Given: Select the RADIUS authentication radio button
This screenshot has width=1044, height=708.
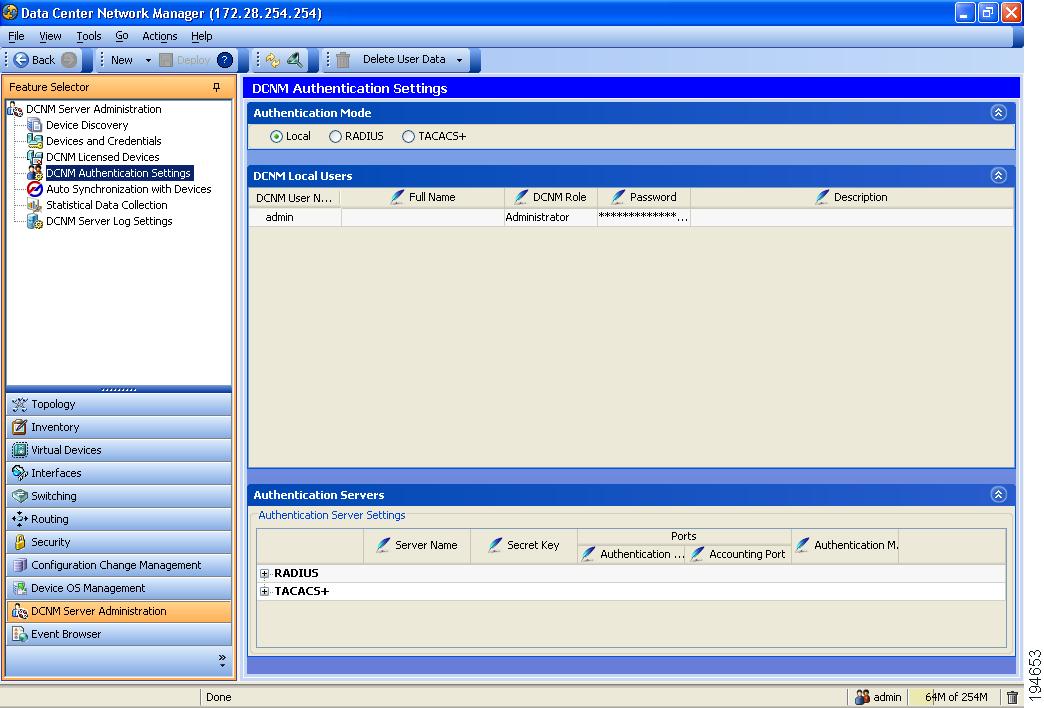Looking at the screenshot, I should click(x=335, y=137).
